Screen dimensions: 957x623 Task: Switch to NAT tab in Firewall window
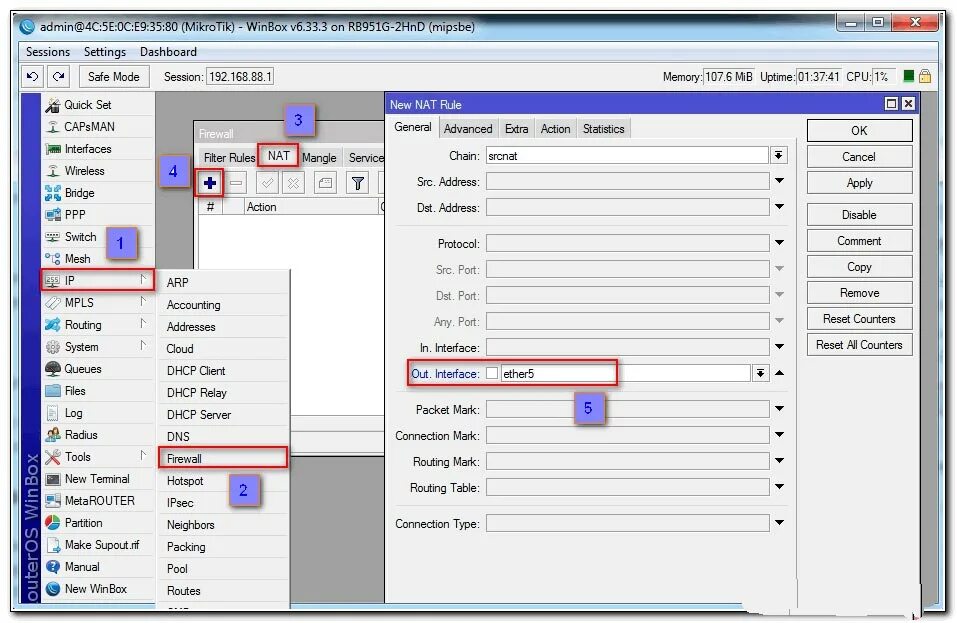point(278,156)
